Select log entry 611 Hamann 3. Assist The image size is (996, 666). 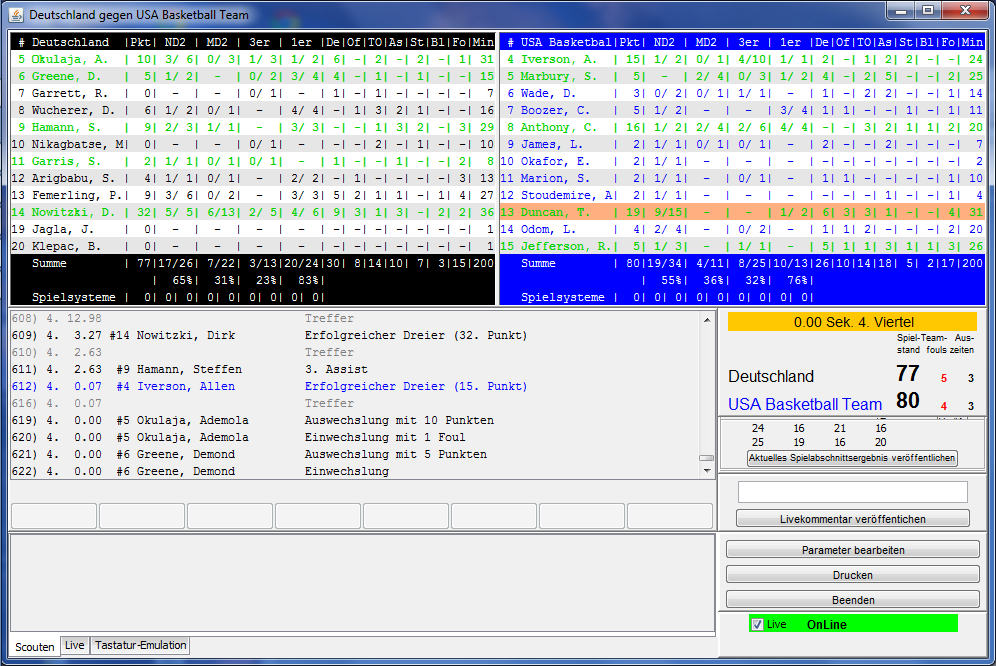[356, 369]
